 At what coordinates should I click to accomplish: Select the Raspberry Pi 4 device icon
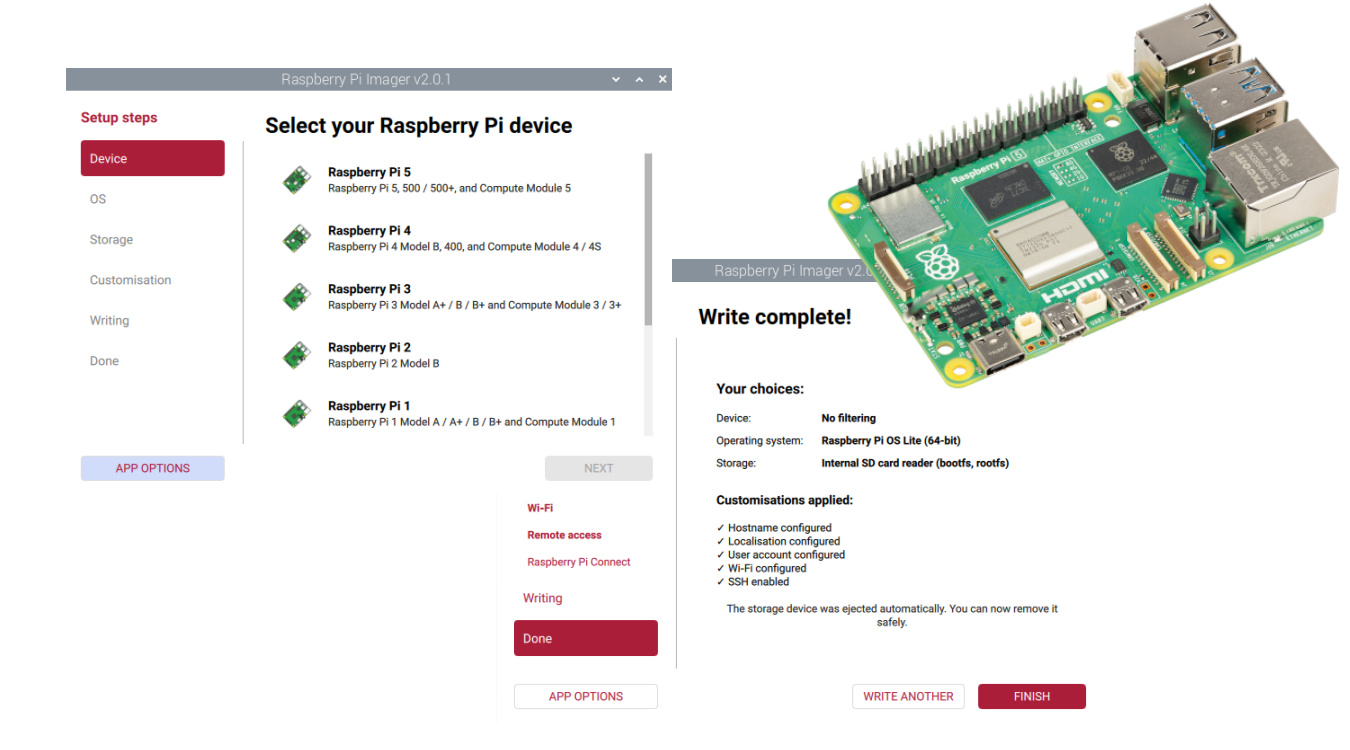click(x=296, y=237)
